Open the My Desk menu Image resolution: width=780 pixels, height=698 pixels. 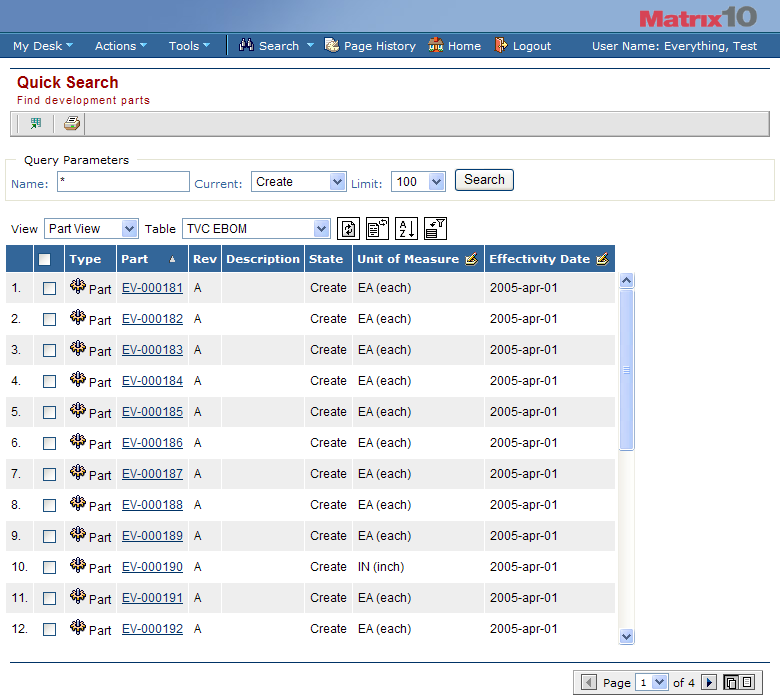coord(41,46)
